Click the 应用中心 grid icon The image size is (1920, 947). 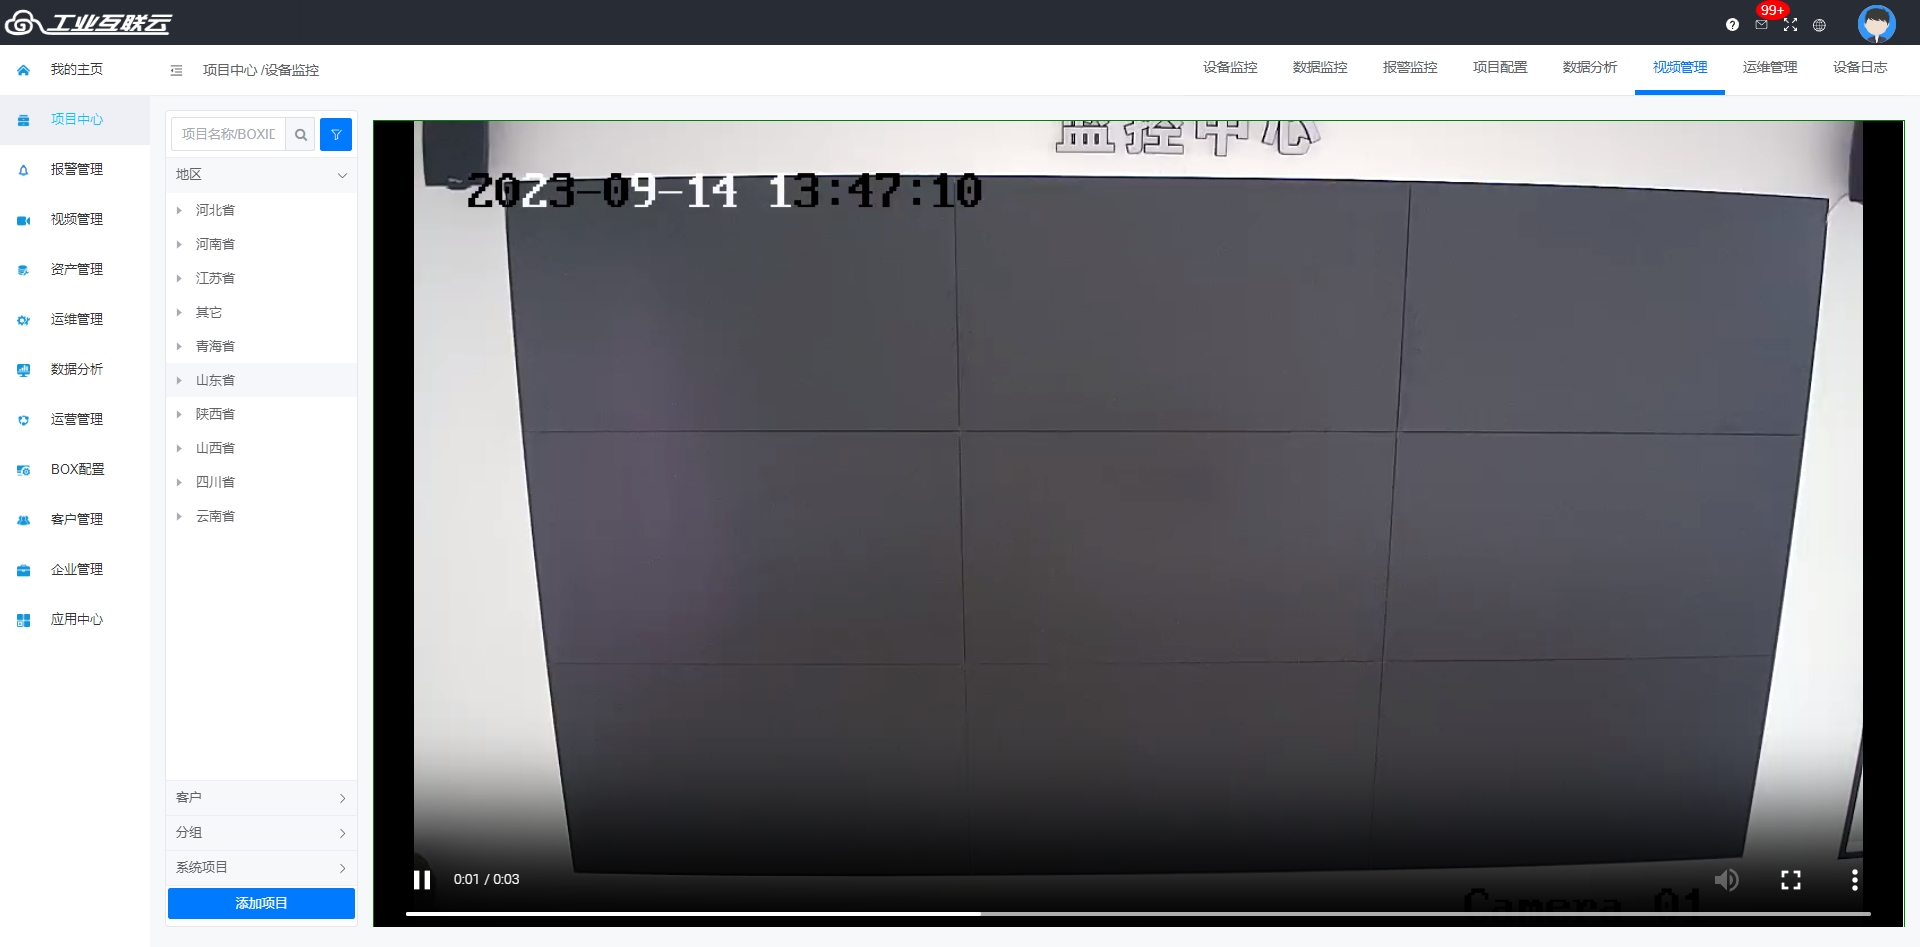coord(23,620)
